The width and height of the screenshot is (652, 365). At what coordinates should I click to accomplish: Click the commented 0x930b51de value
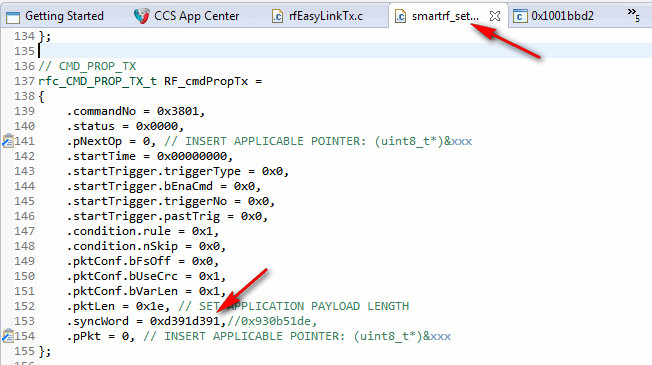pyautogui.click(x=276, y=321)
